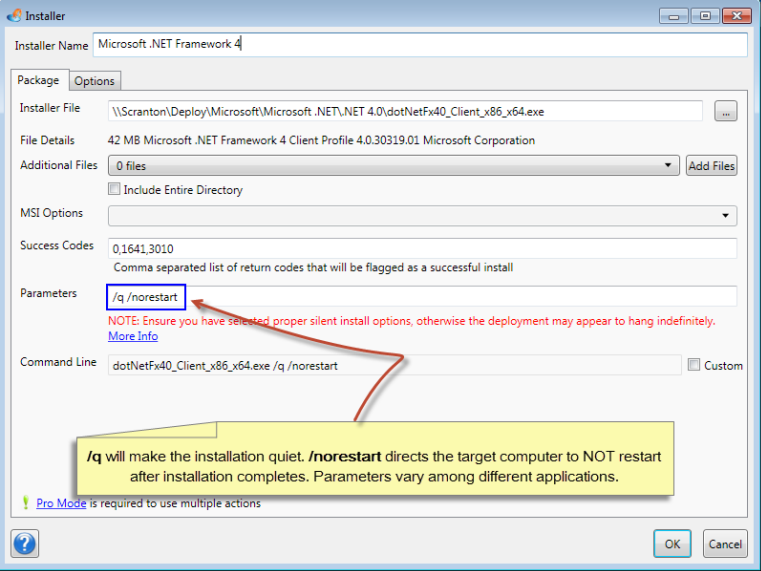The height and width of the screenshot is (571, 761).
Task: Close the Installer window
Action: tap(736, 16)
